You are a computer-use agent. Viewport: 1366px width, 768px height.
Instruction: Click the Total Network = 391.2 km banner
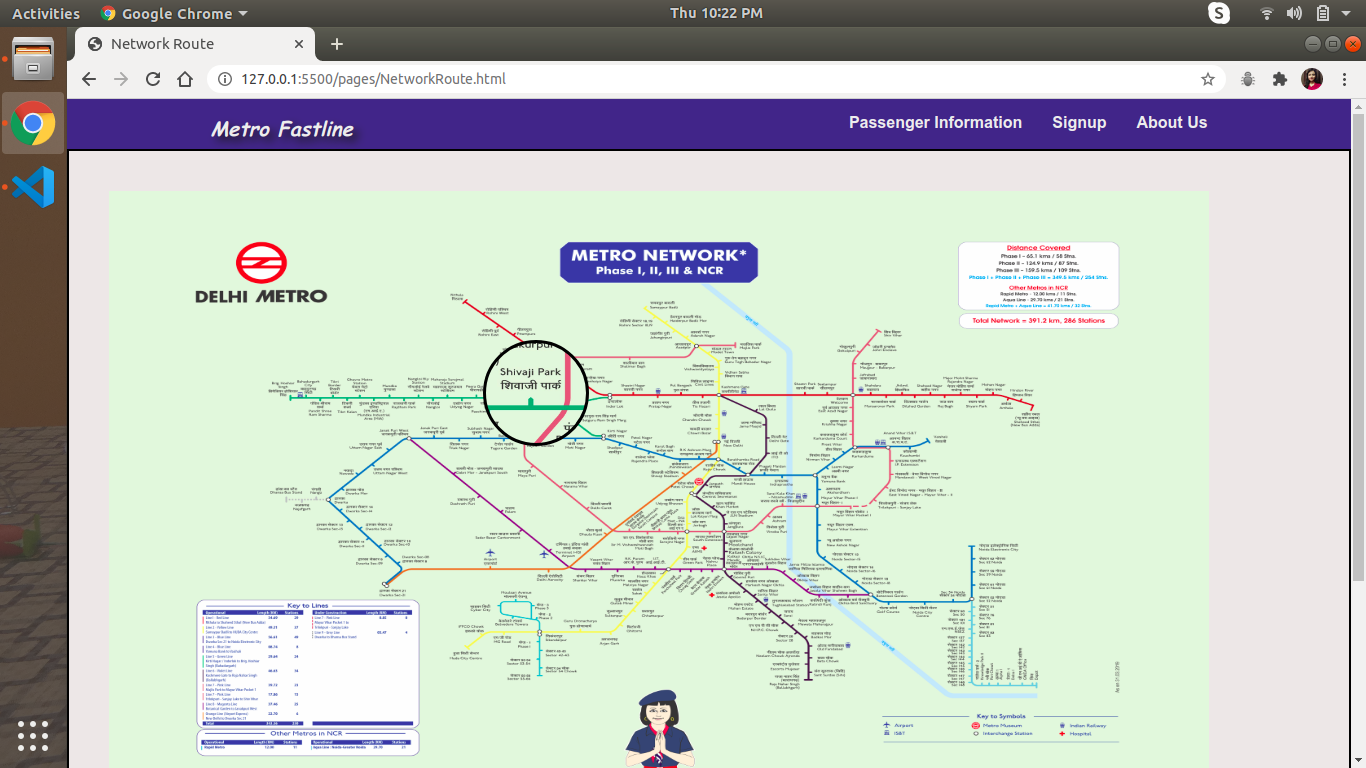(1037, 320)
